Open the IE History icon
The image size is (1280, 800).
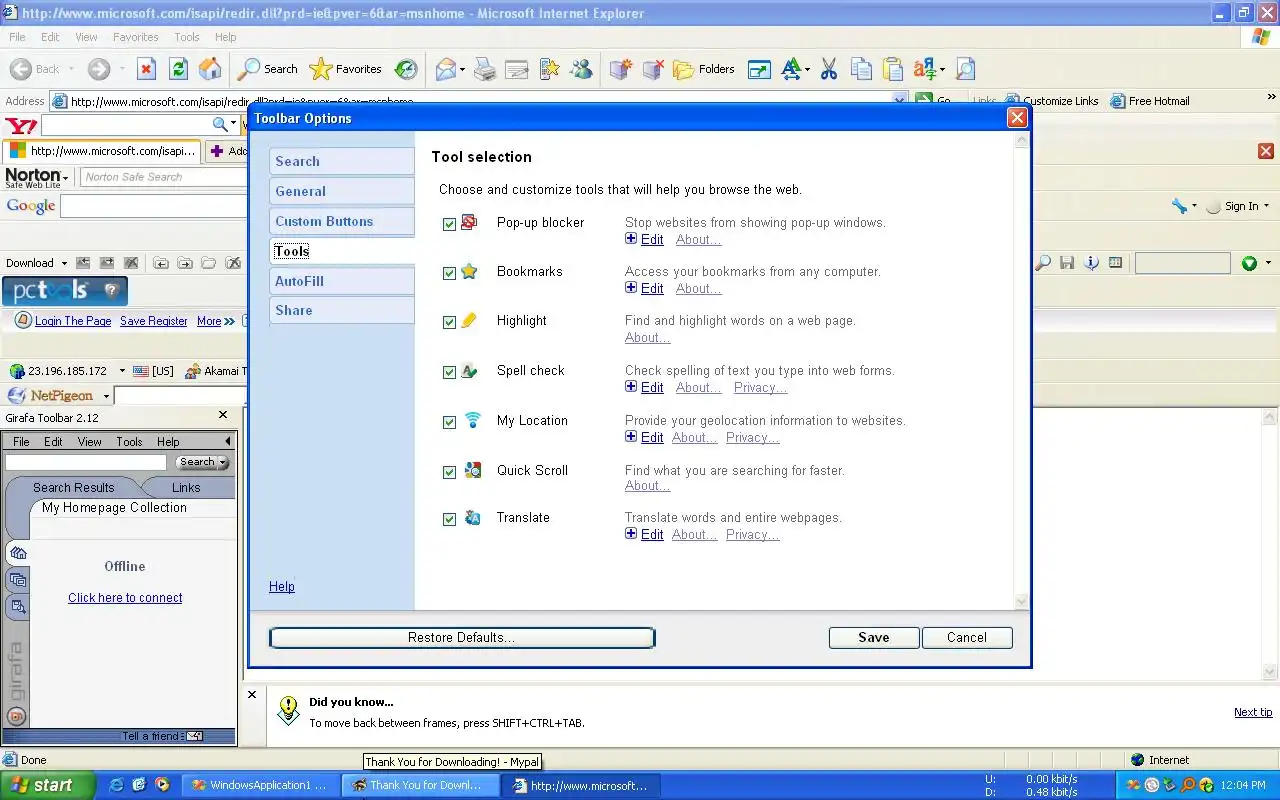pos(406,69)
